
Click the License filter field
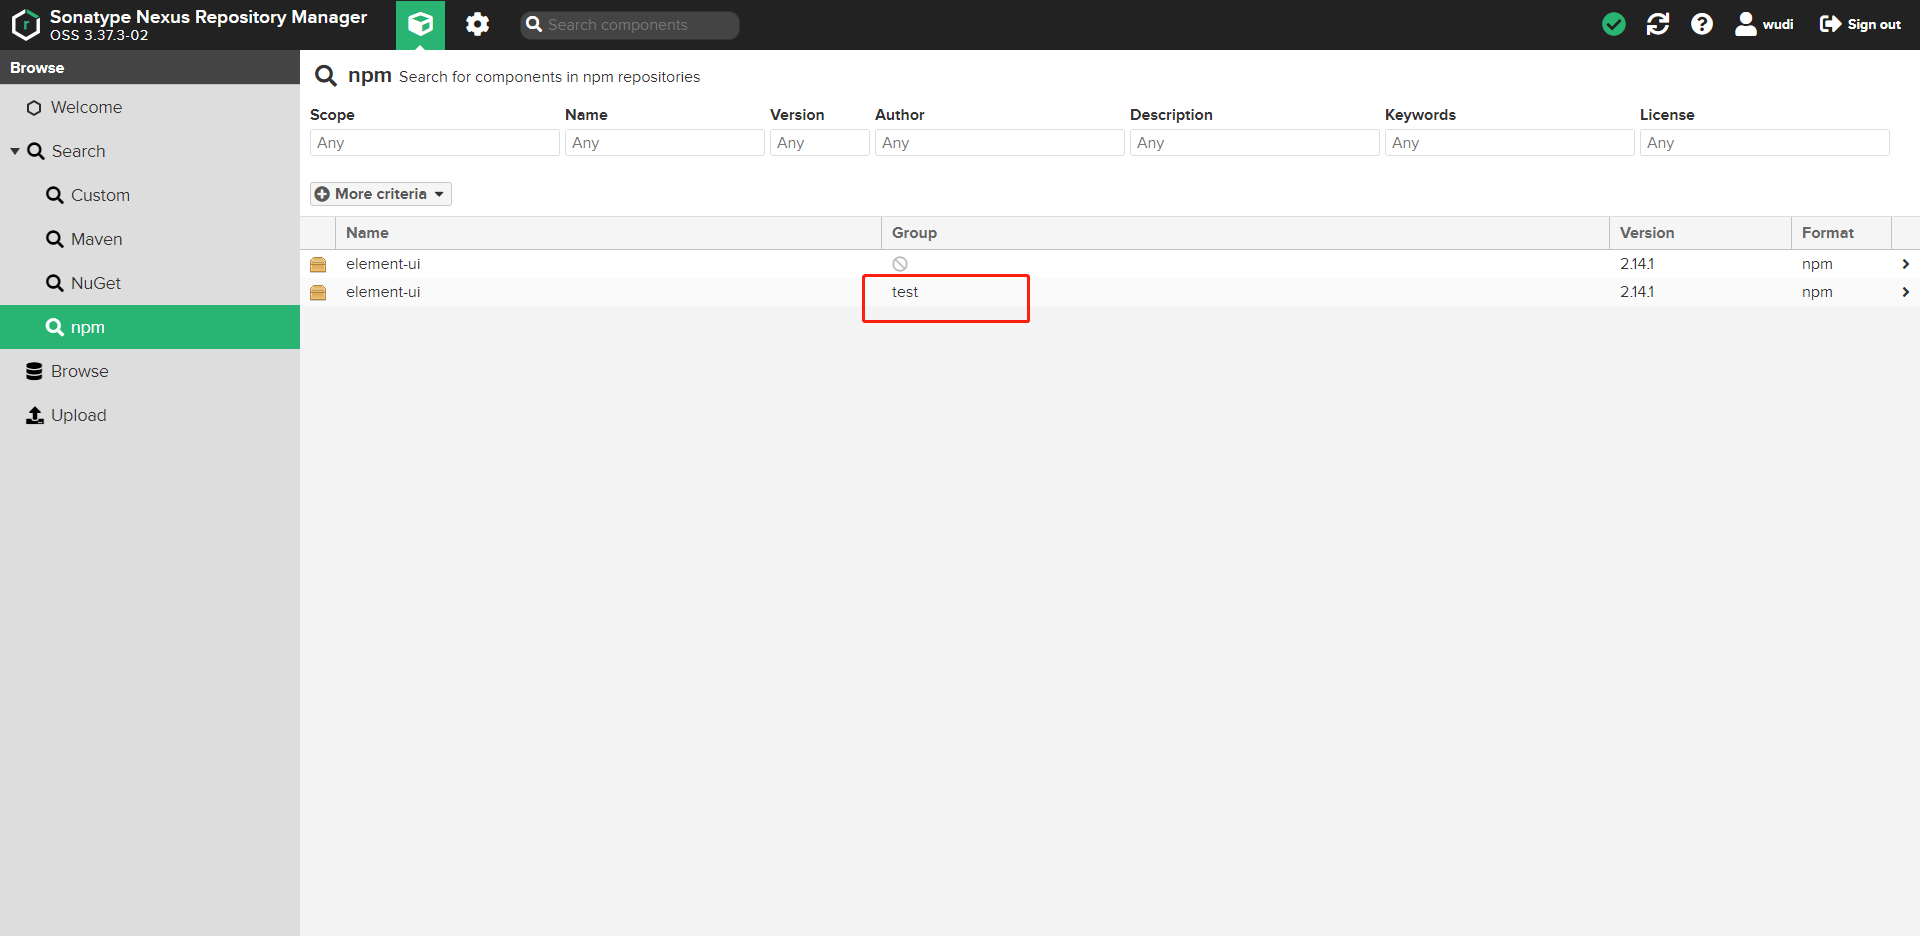pos(1765,143)
